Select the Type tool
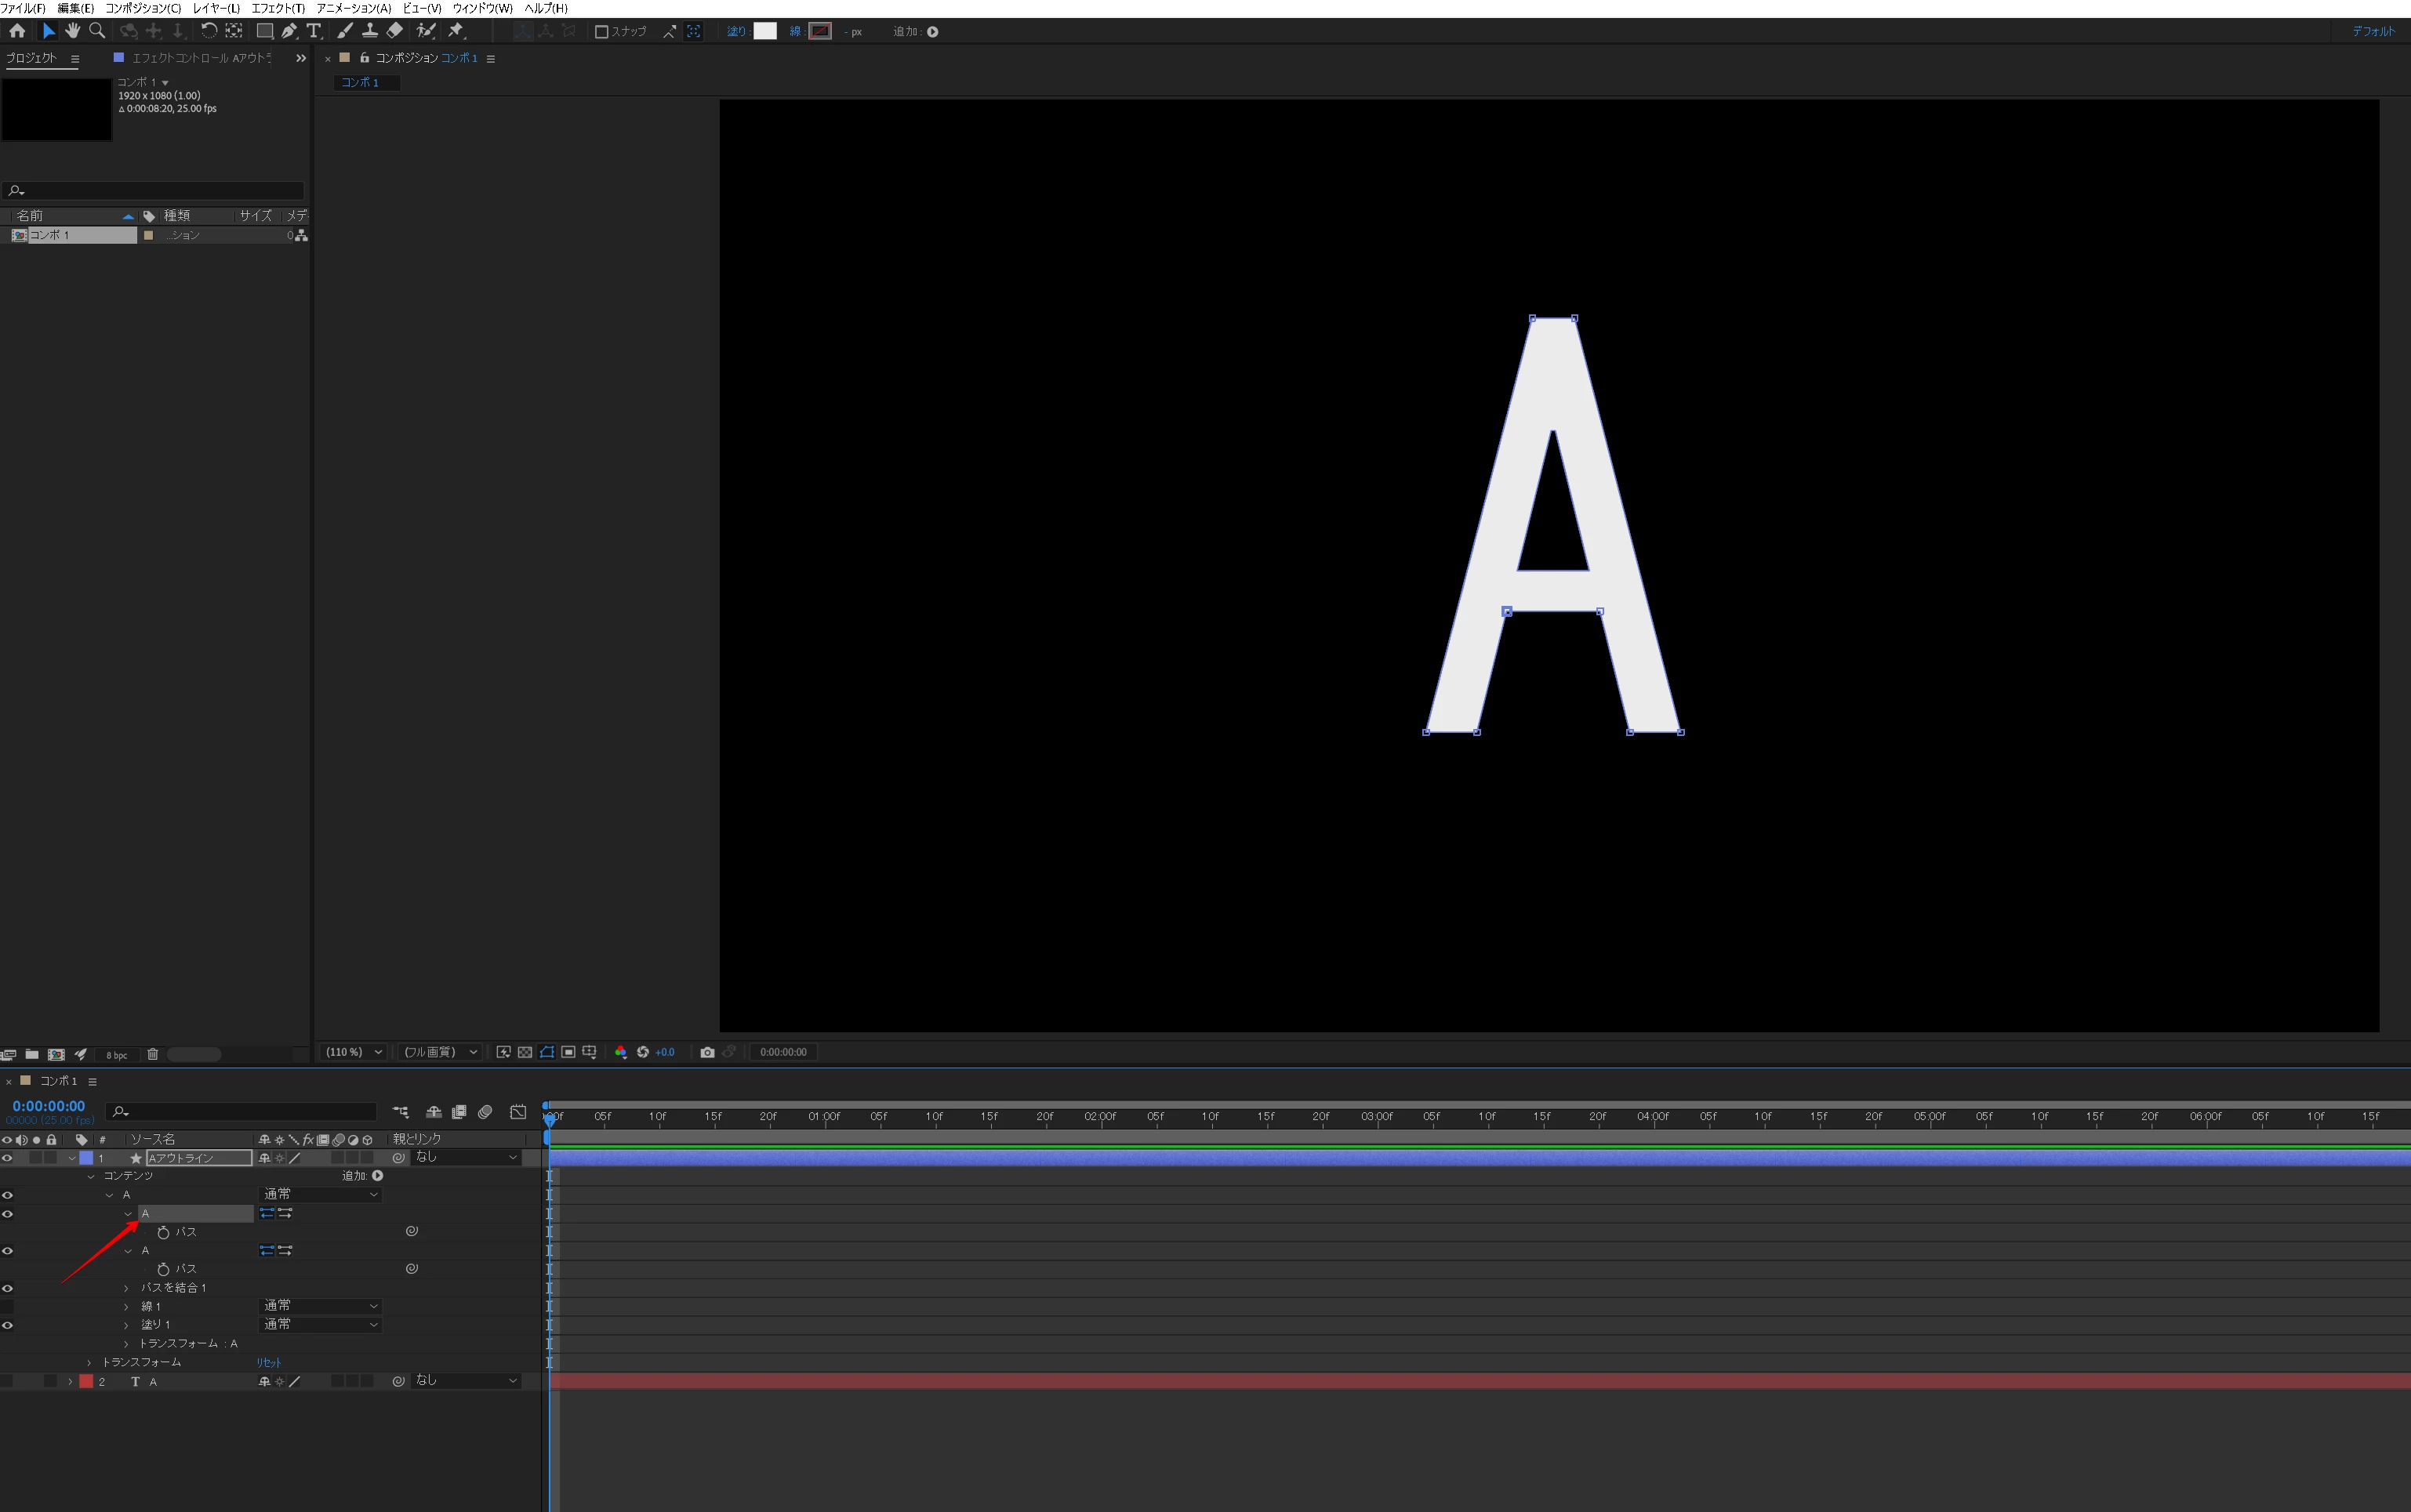The height and width of the screenshot is (1512, 2411). coord(314,31)
